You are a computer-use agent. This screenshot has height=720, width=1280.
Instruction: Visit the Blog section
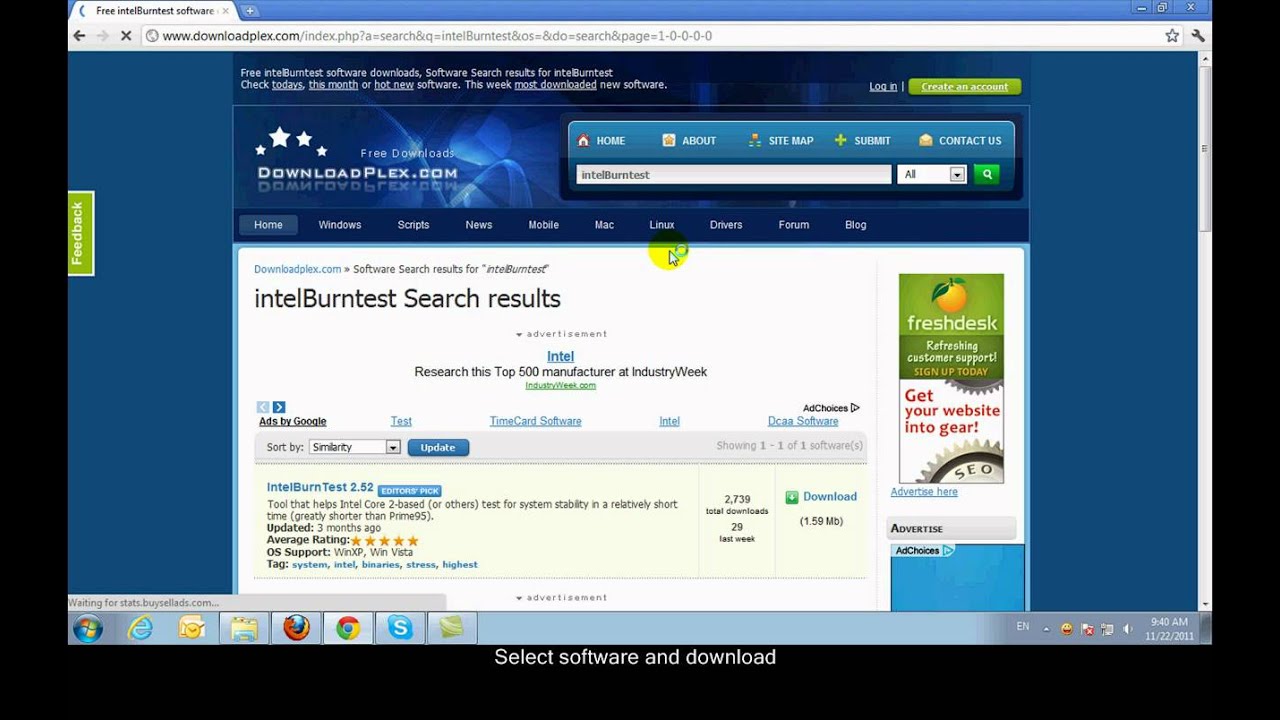tap(856, 225)
